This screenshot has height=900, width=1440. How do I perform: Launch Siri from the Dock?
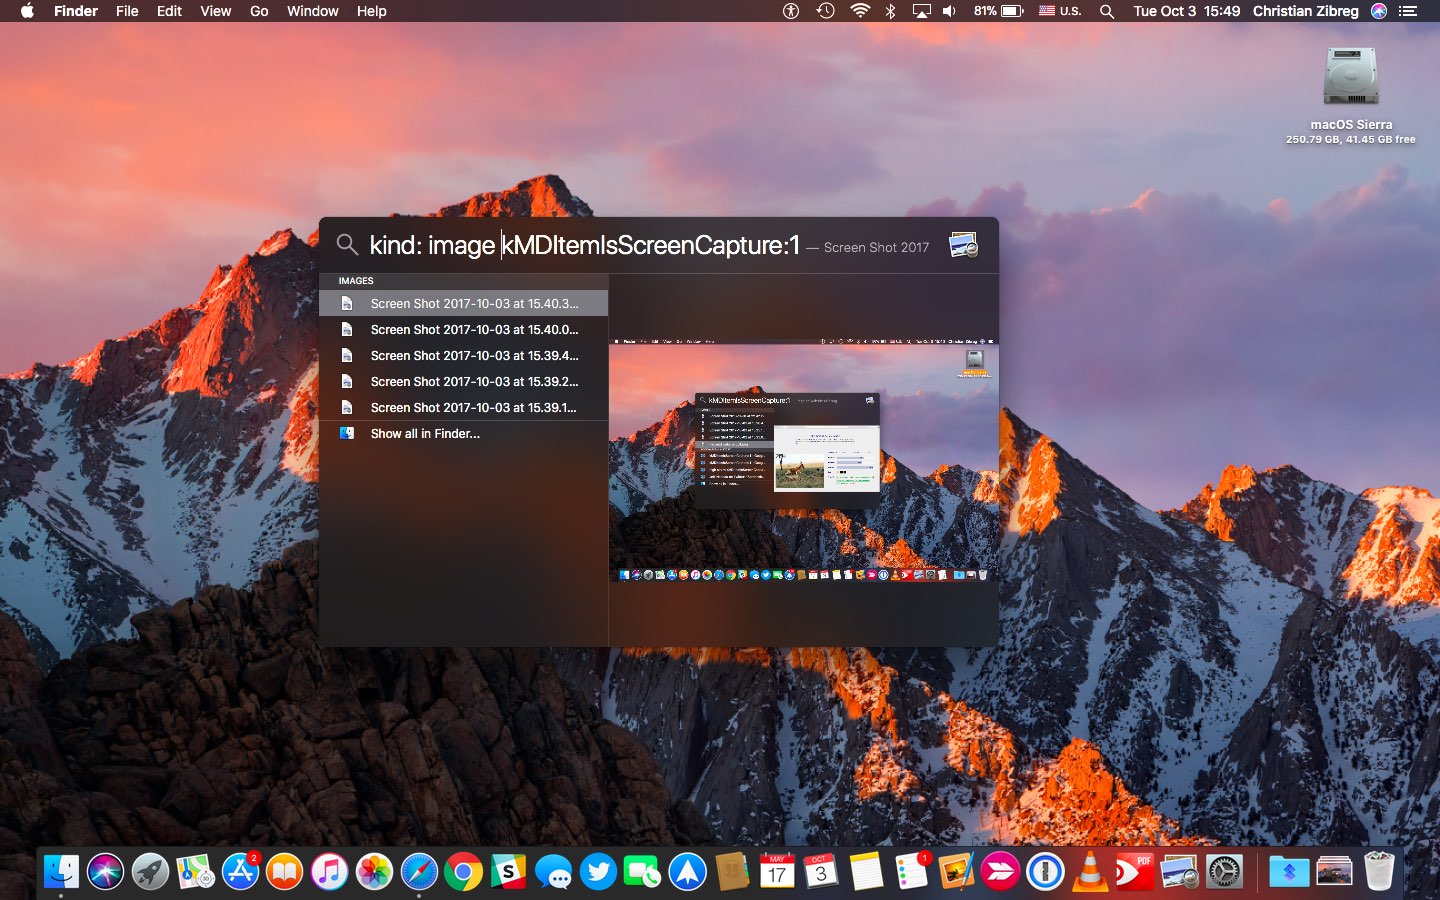click(105, 872)
